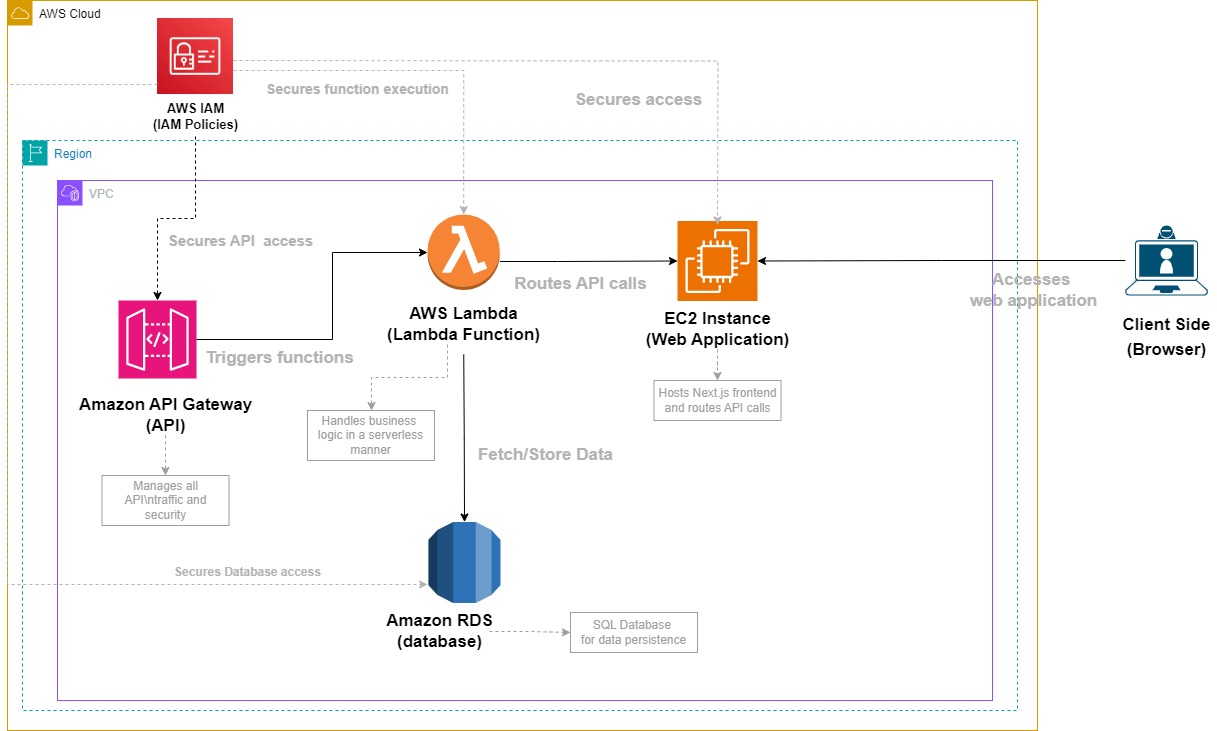Image resolution: width=1217 pixels, height=731 pixels.
Task: Select the AWS Cloud icon in top-left corner
Action: (19, 13)
